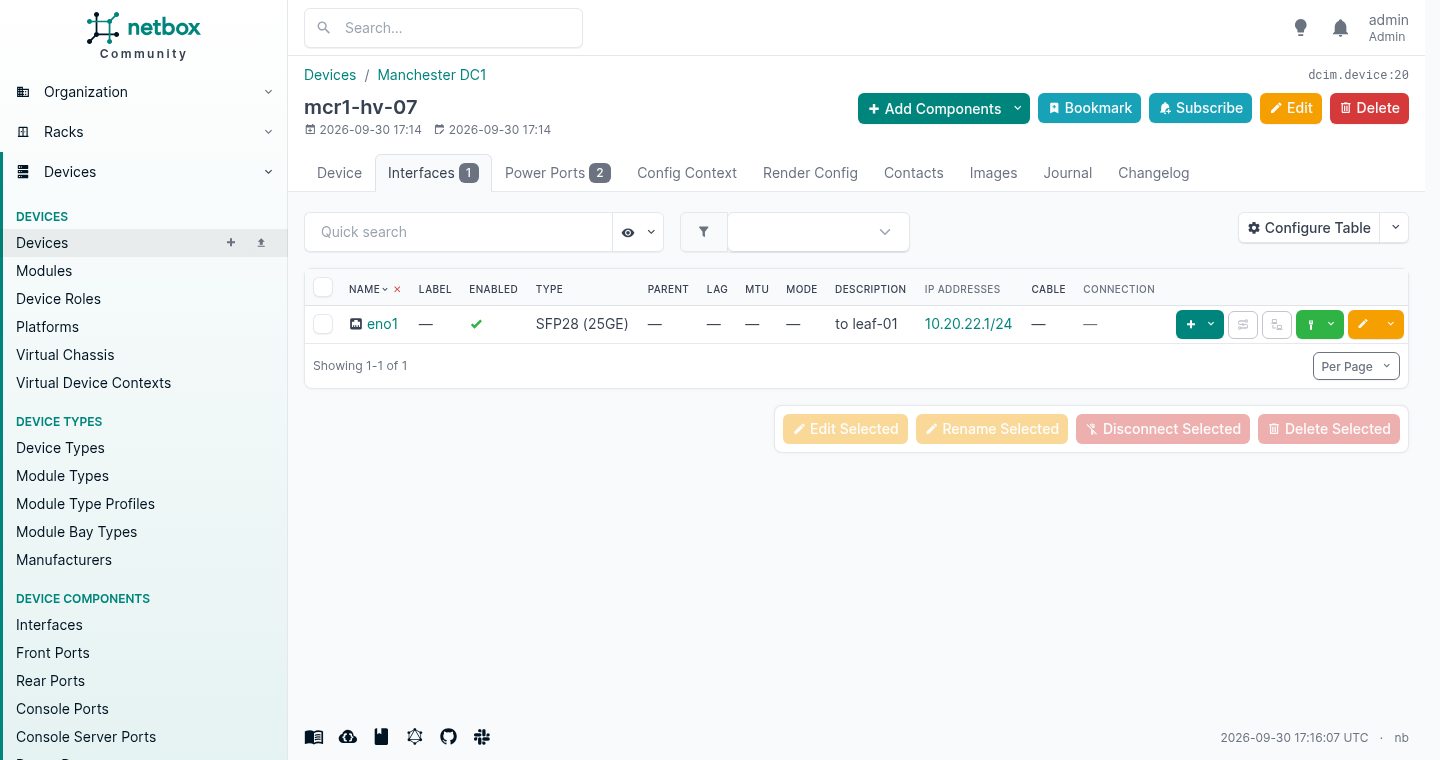Screen dimensions: 1440x760
Task: Click the Subscribe button
Action: point(1200,108)
